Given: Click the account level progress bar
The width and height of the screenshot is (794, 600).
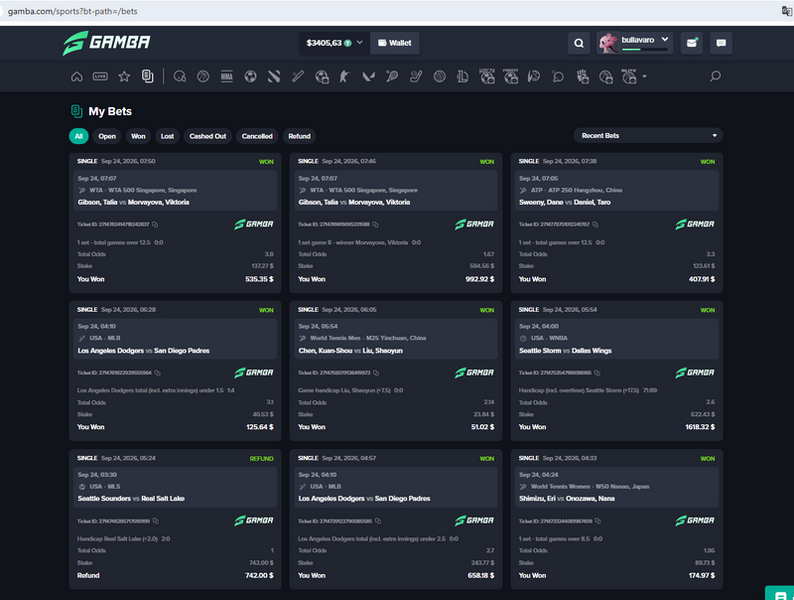Looking at the screenshot, I should [644, 50].
